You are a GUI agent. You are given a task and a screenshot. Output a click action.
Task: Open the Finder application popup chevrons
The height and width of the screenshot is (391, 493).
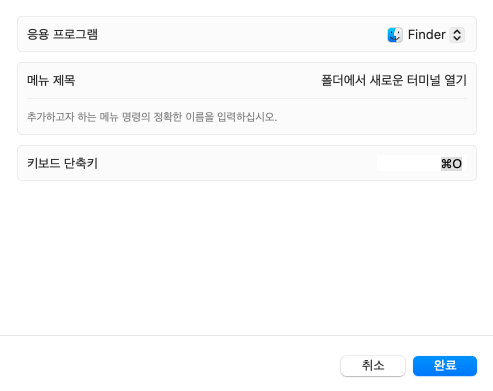point(457,35)
